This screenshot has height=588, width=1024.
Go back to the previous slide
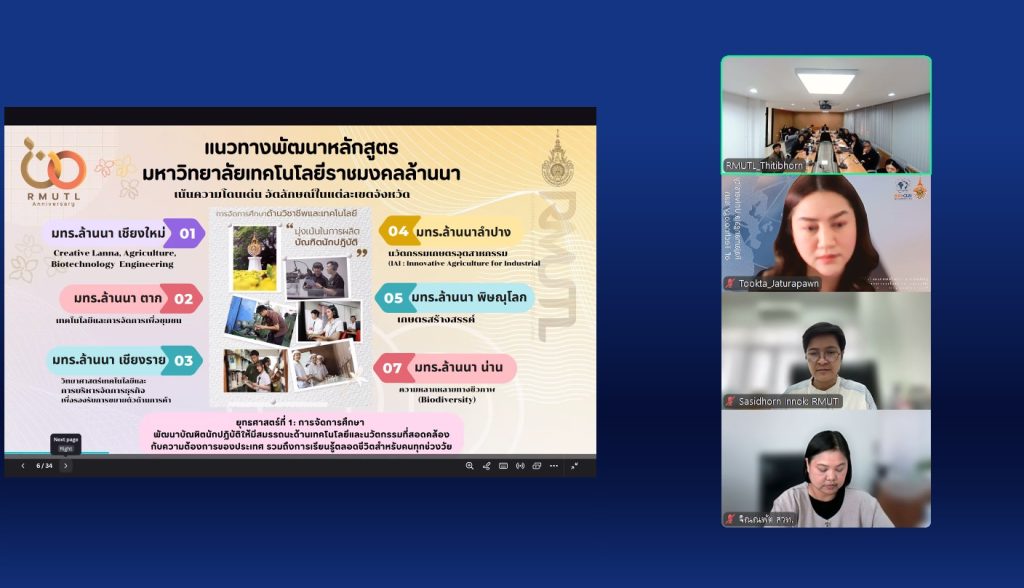pyautogui.click(x=23, y=466)
